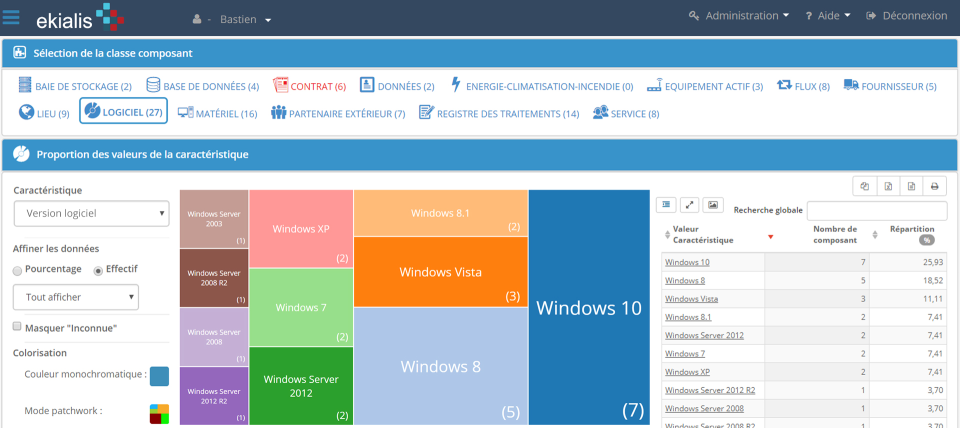Open the Windows Vista table link
The width and height of the screenshot is (960, 428).
click(691, 299)
